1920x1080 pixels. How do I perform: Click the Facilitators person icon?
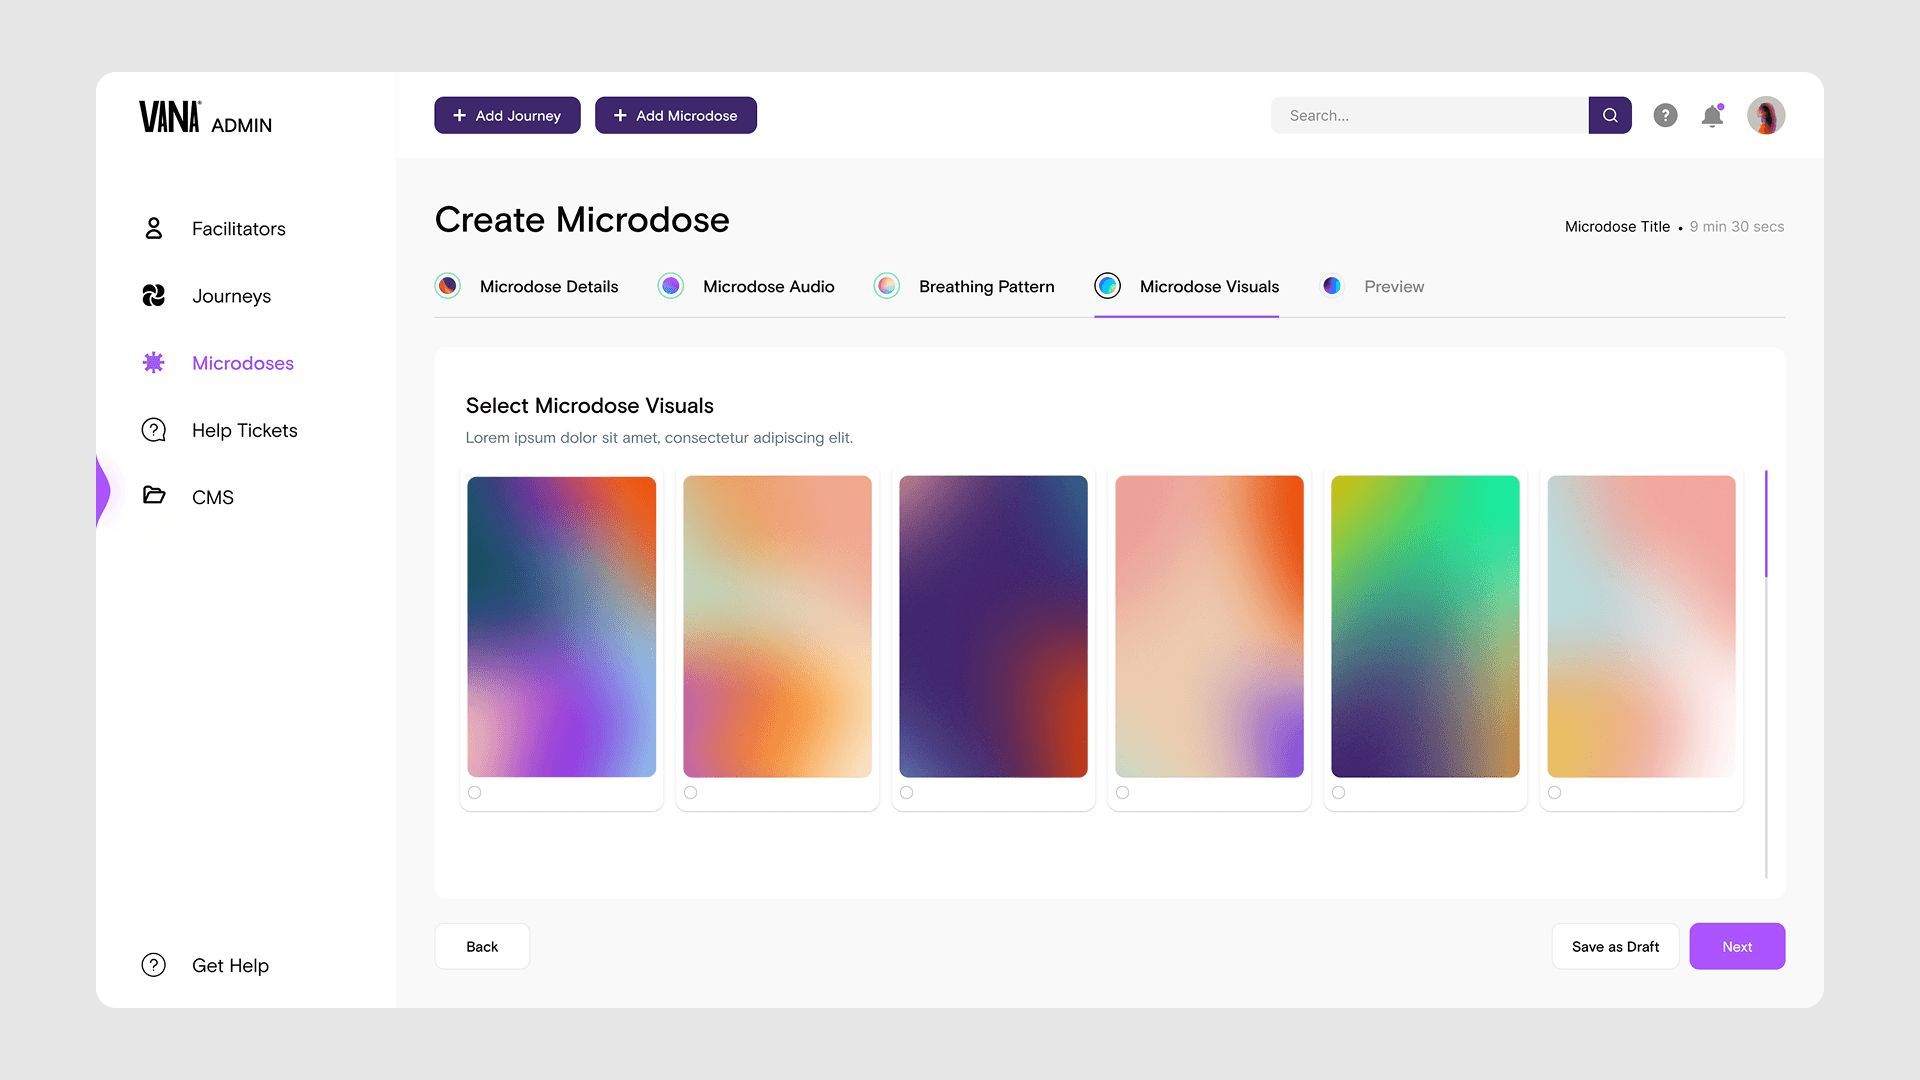(x=153, y=229)
